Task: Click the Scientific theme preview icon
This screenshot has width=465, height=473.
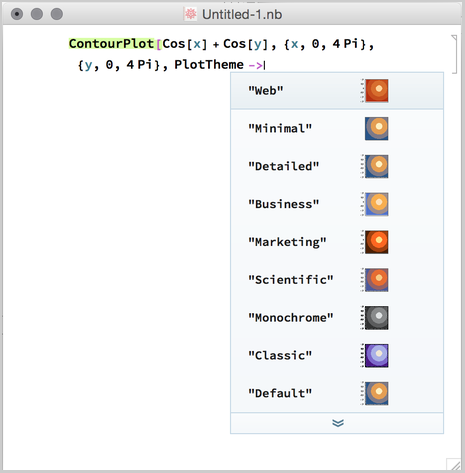Action: click(x=375, y=280)
